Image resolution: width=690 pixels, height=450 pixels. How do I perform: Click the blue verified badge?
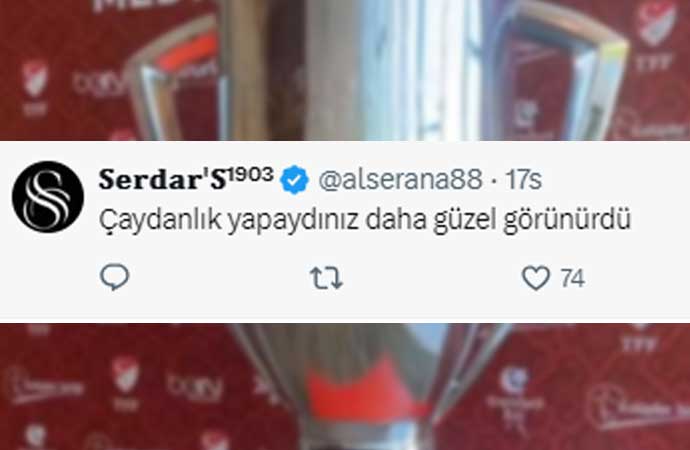tap(294, 179)
